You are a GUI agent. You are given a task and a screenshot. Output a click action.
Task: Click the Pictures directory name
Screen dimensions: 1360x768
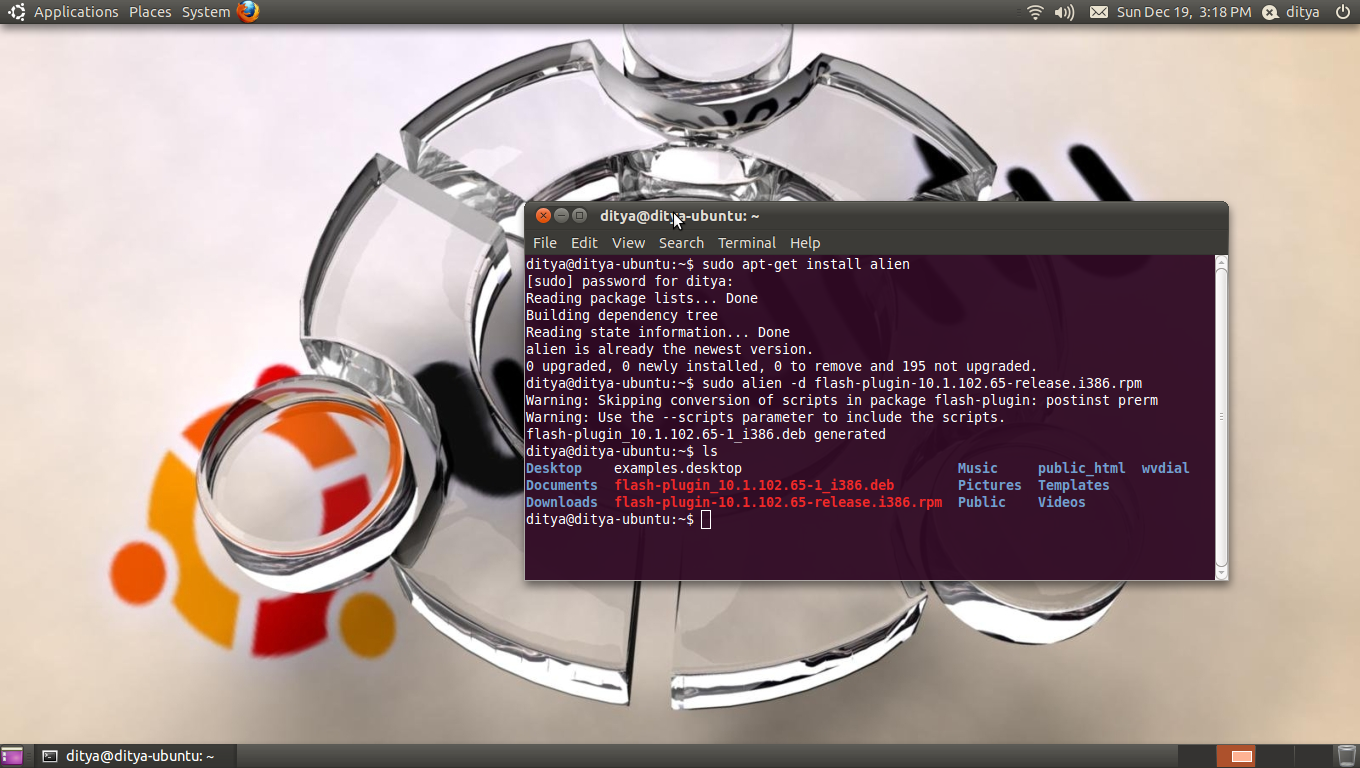[990, 485]
